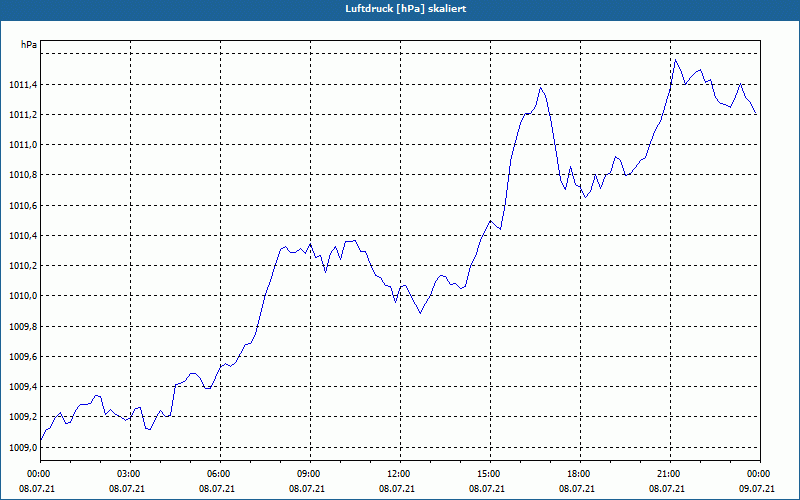Click the 1010,8 y-axis label
Viewport: 800px width, 500px height.
pyautogui.click(x=23, y=175)
